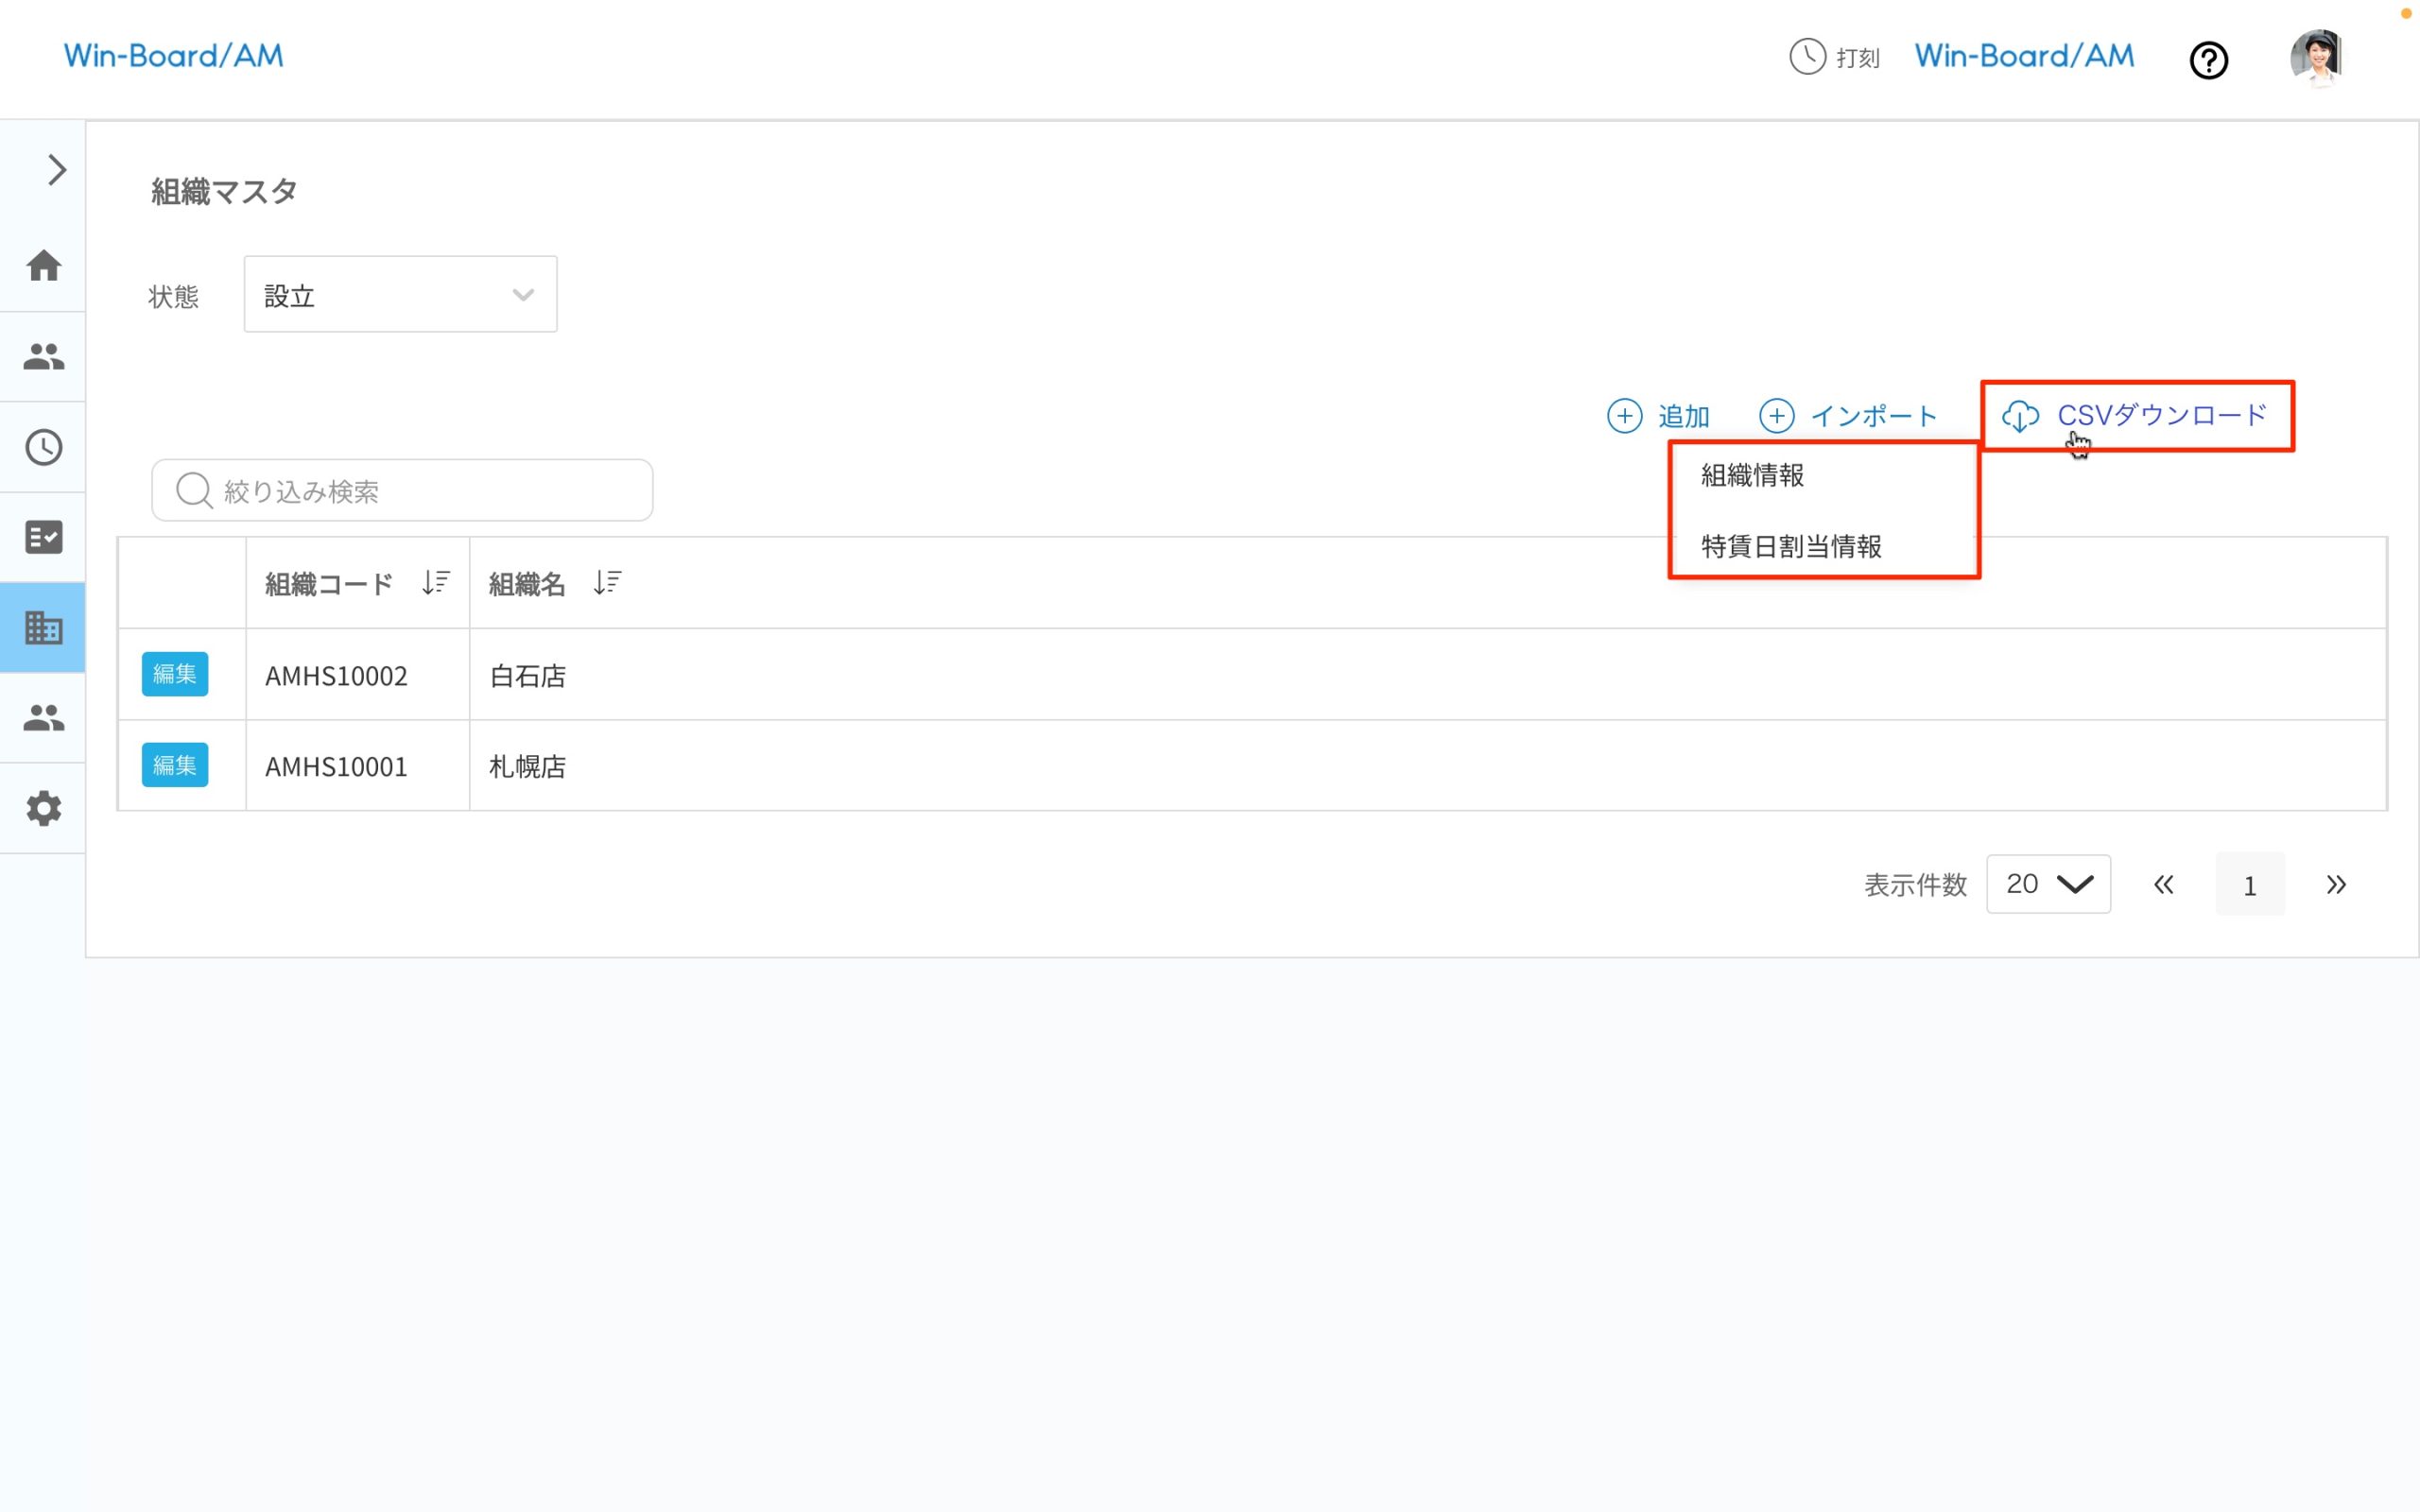The image size is (2420, 1512).
Task: Collapse the sidebar with the chevron arrow
Action: (x=56, y=170)
